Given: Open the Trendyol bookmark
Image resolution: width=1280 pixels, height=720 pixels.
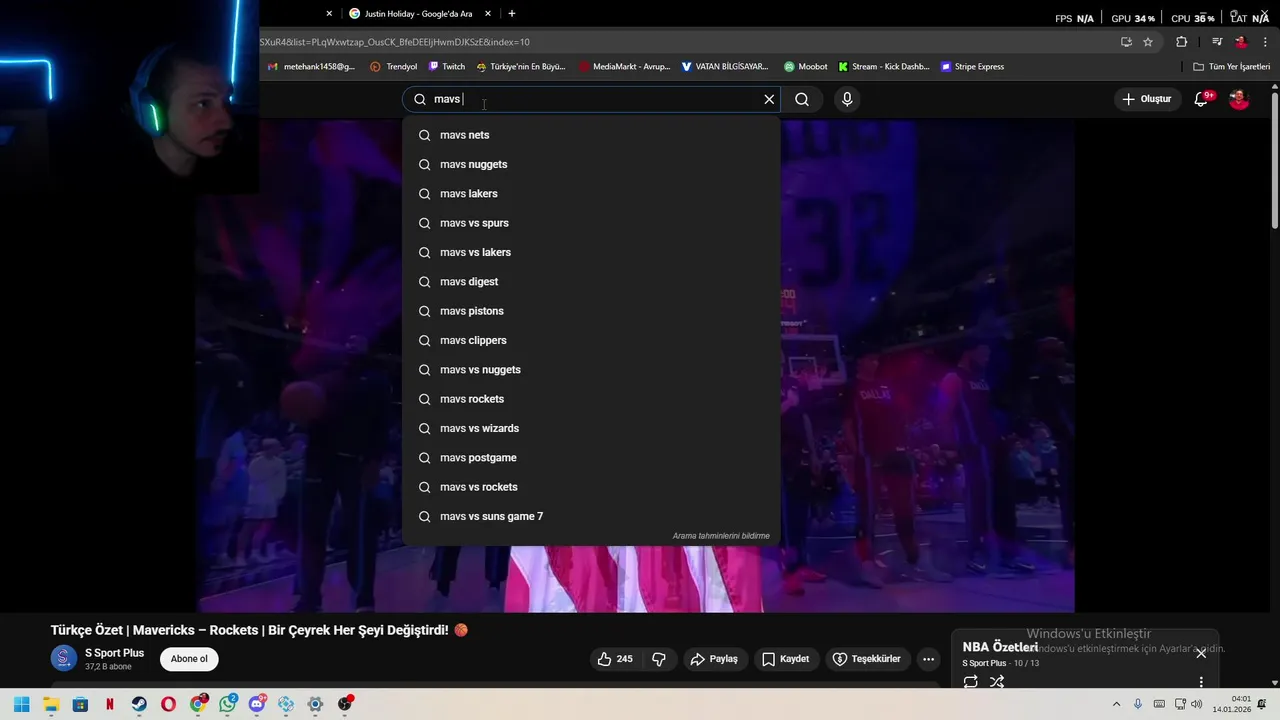Looking at the screenshot, I should pos(394,67).
